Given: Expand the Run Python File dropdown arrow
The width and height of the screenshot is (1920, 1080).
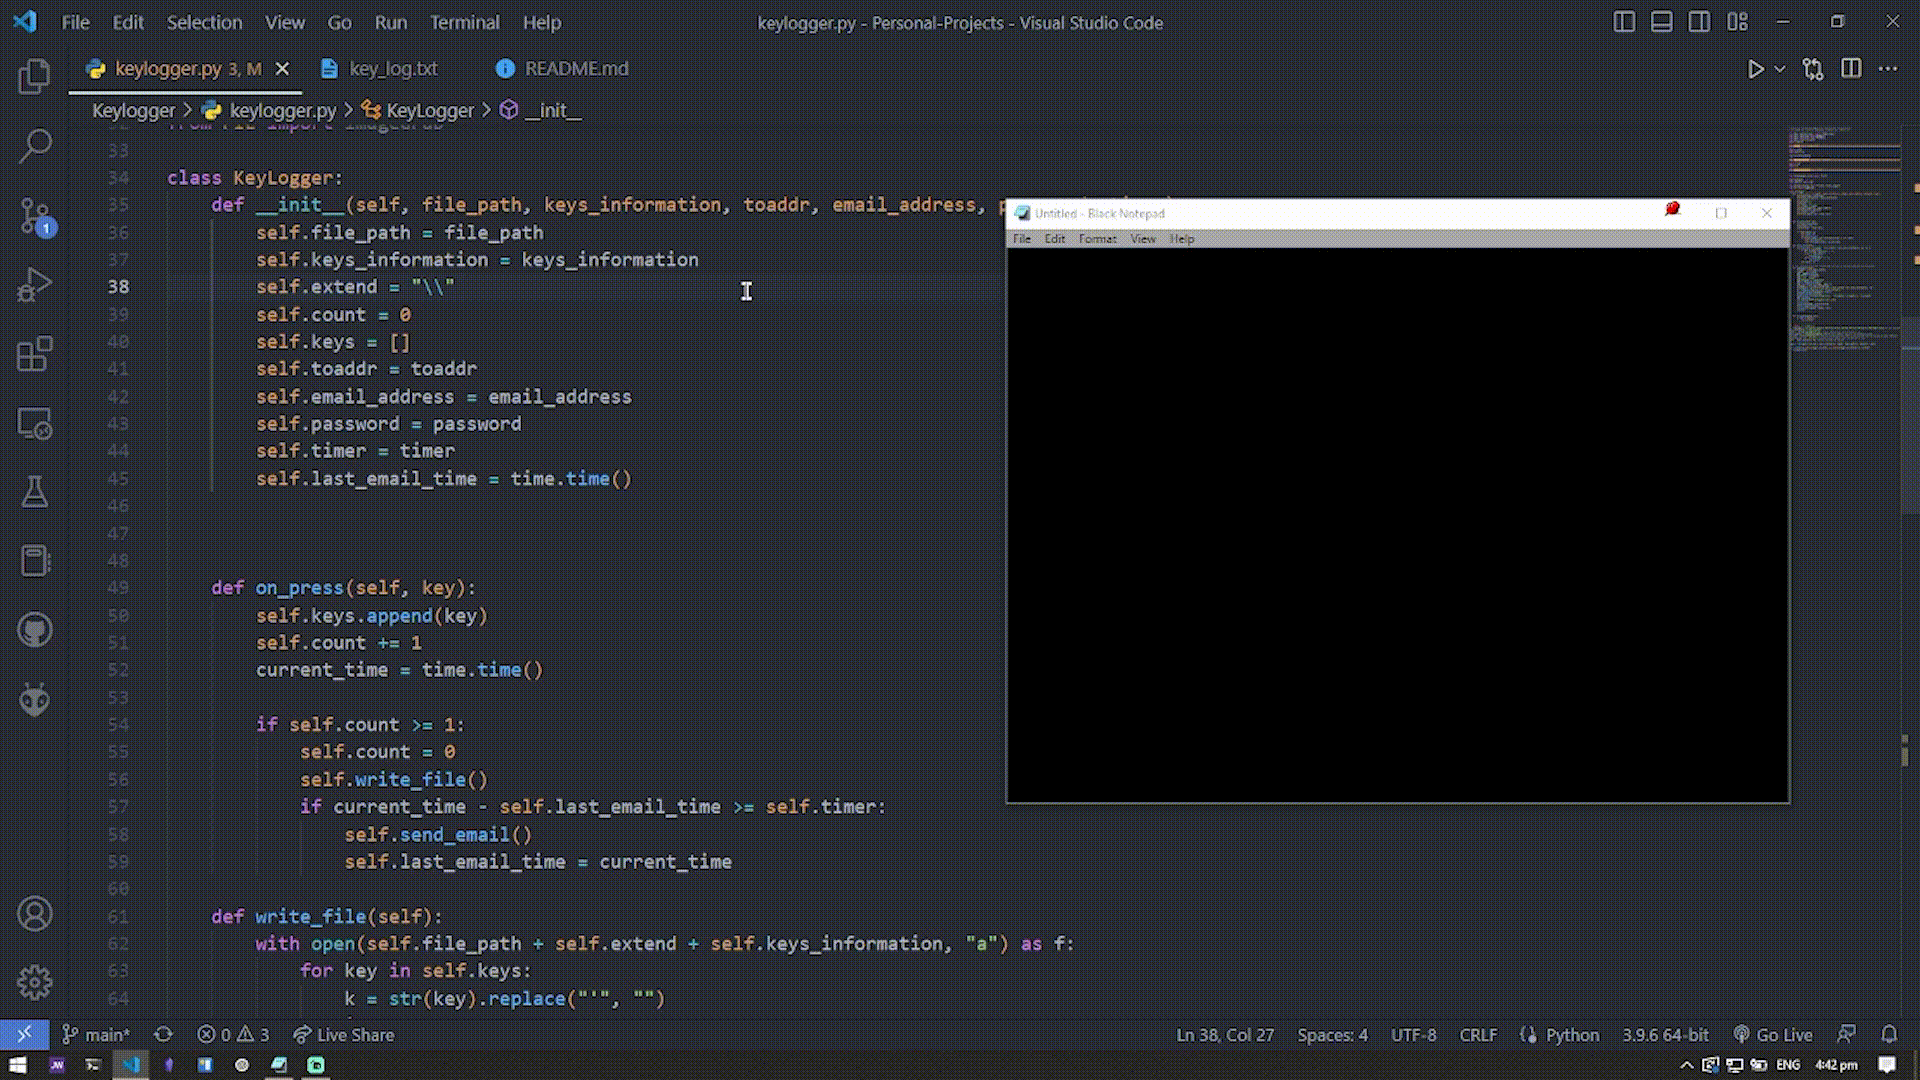Looking at the screenshot, I should [x=1780, y=69].
